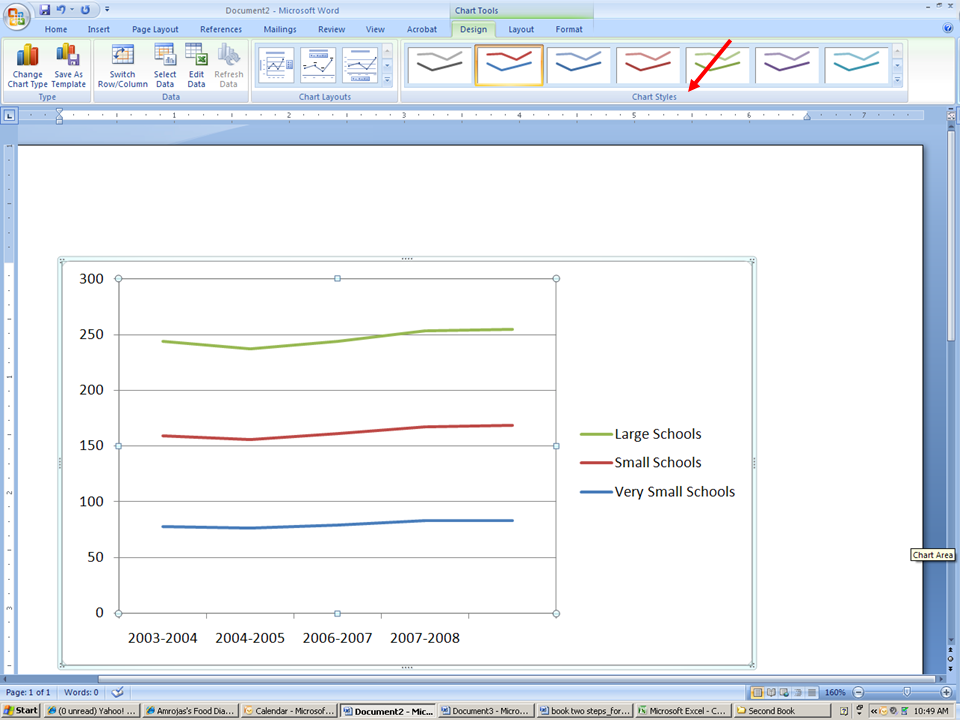Click Edit Data to open Excel
Screen dimensions: 960x720
[x=196, y=66]
